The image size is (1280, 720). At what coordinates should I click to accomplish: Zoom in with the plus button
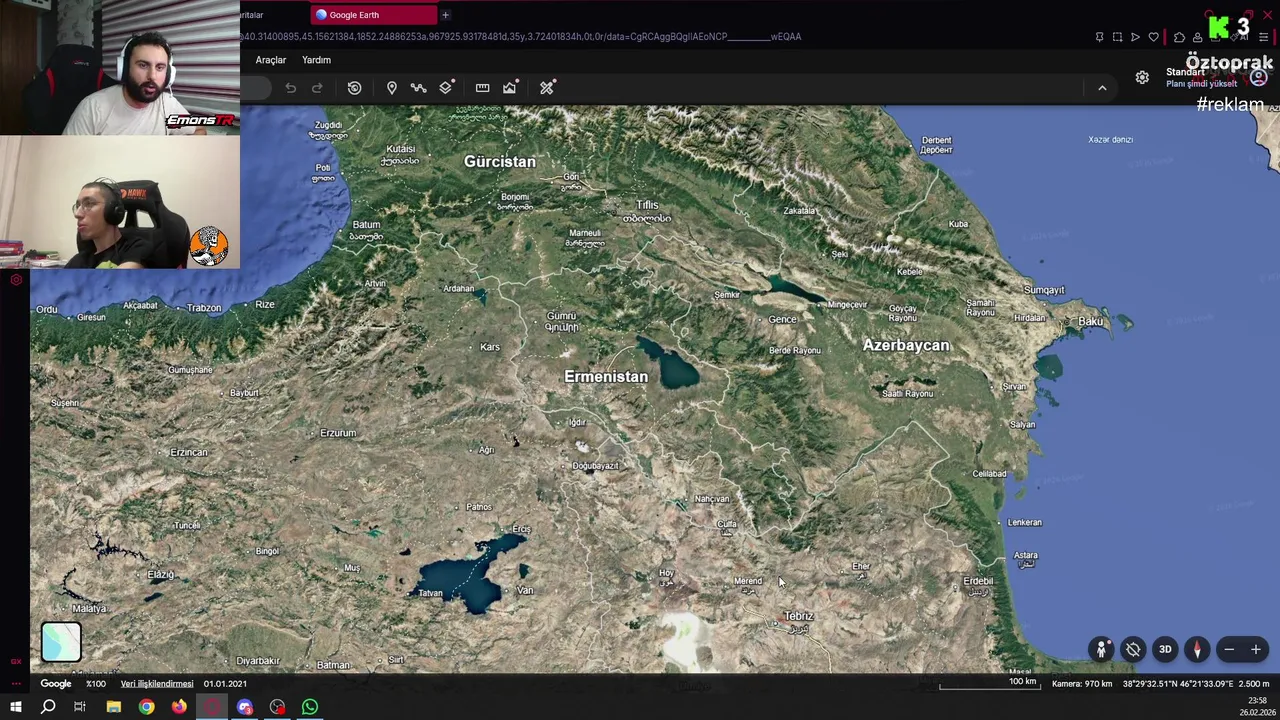tap(1256, 650)
